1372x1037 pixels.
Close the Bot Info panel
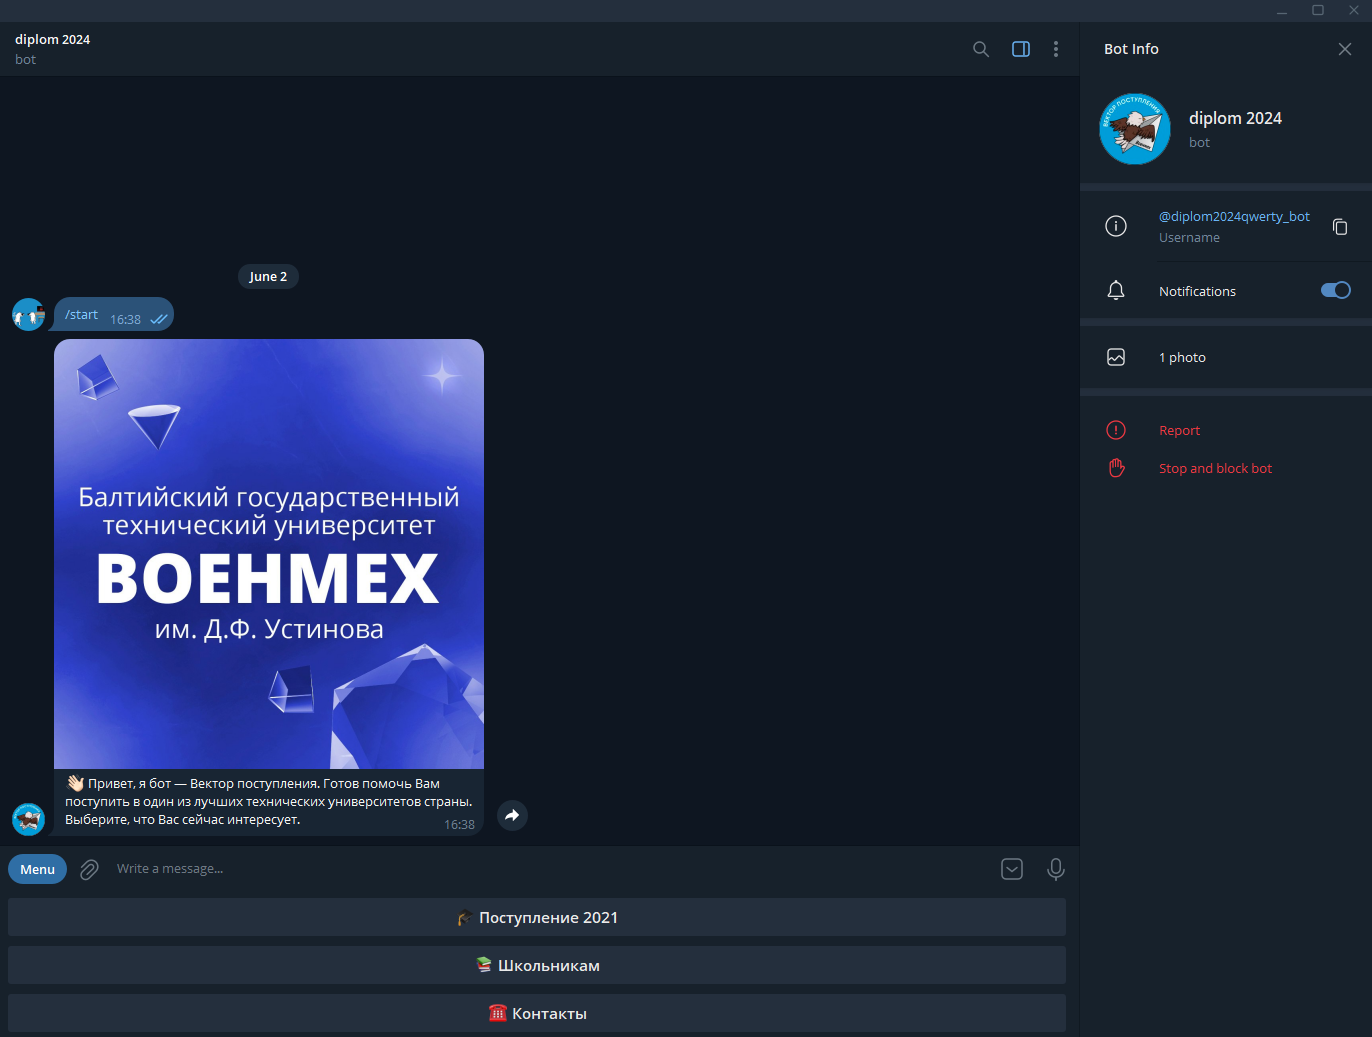click(x=1345, y=49)
